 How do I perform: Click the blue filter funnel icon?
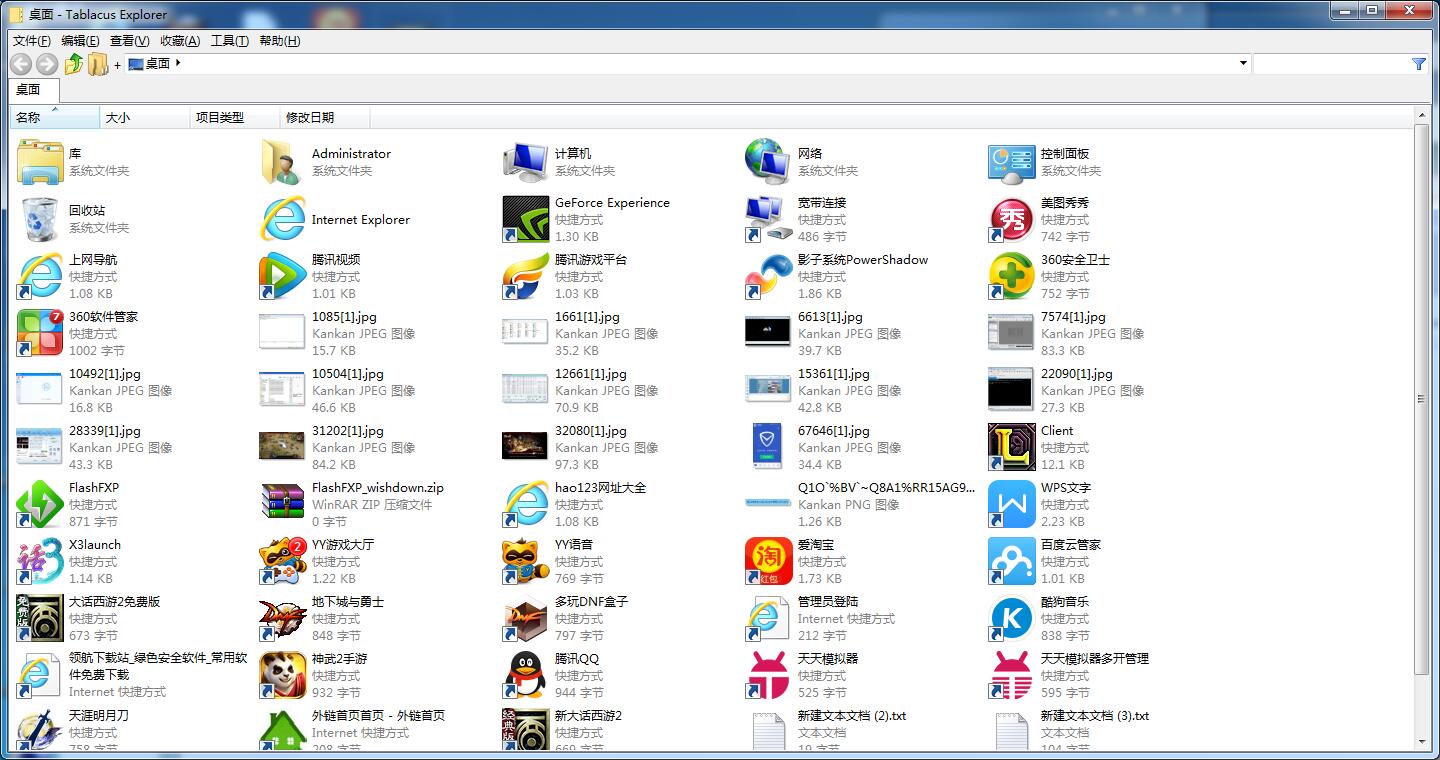point(1418,64)
